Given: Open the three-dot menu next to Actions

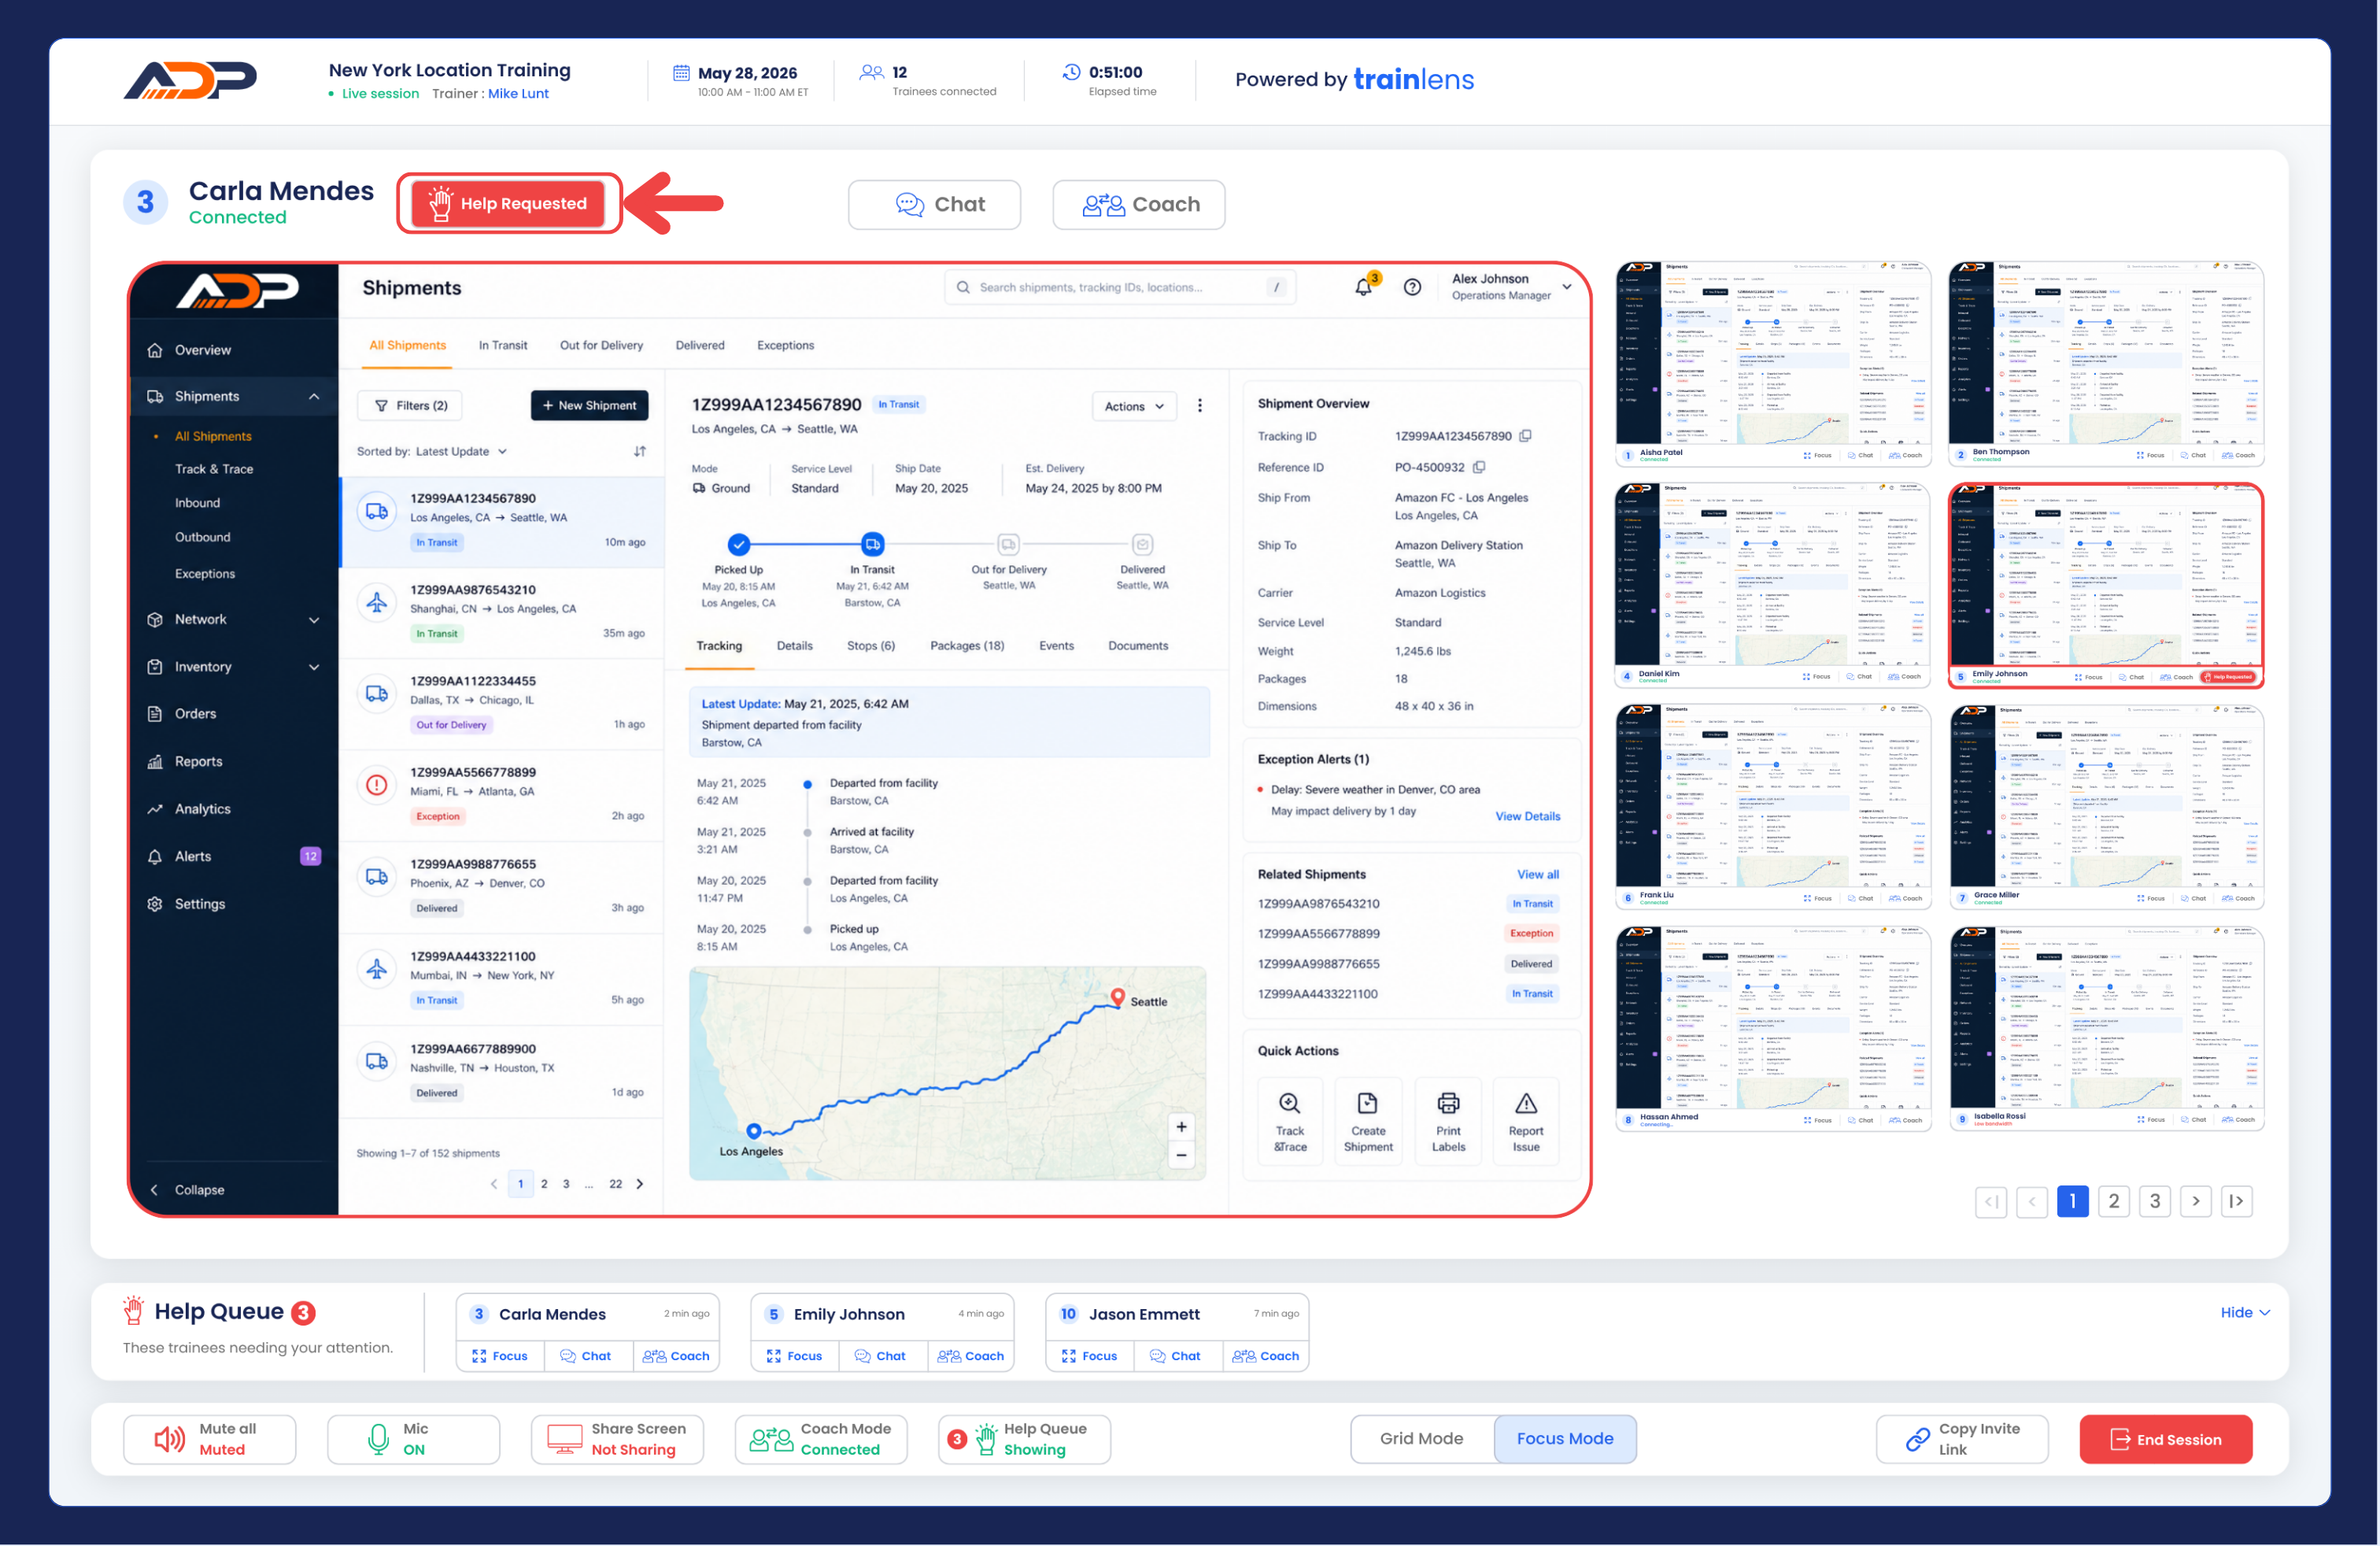Looking at the screenshot, I should [x=1200, y=406].
